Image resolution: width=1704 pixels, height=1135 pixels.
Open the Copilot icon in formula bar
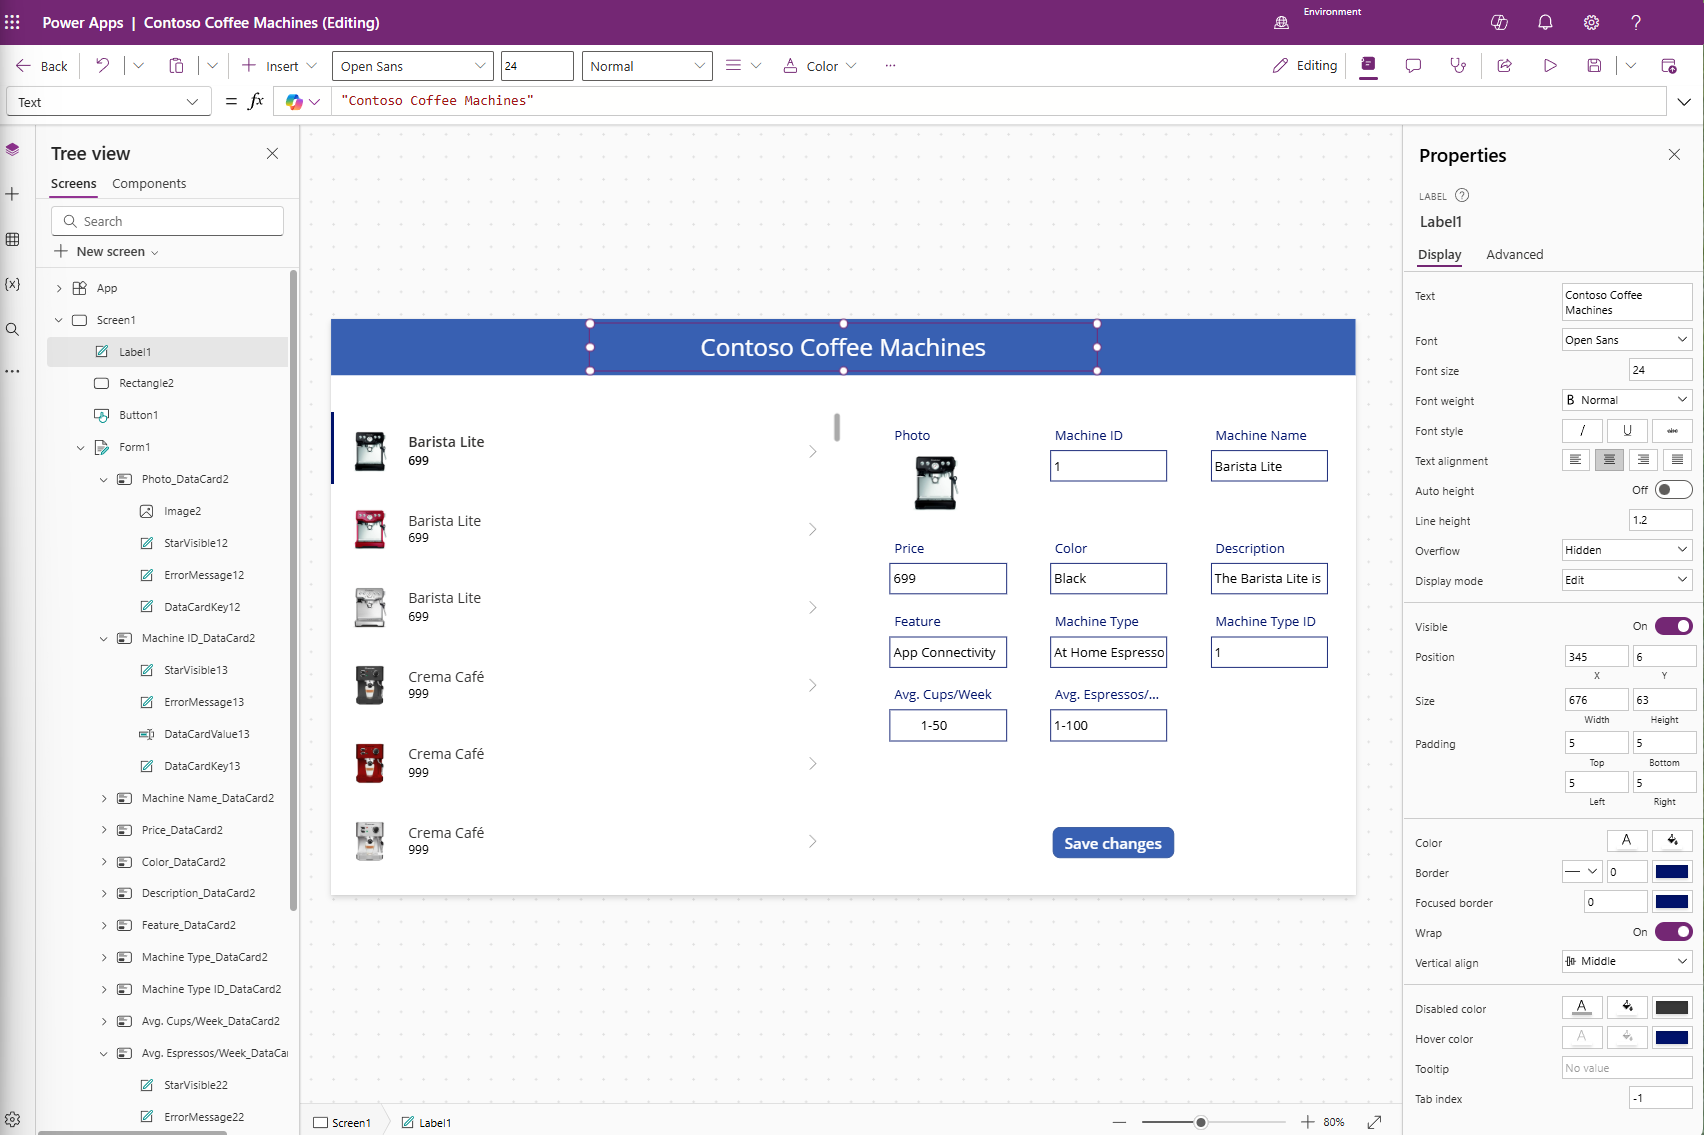pos(294,101)
